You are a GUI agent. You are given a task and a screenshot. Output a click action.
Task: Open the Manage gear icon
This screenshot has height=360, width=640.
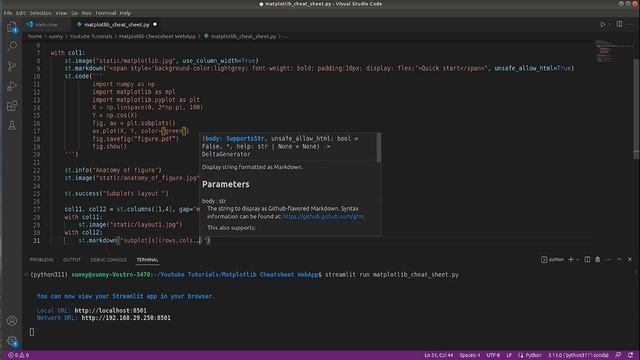coord(12,341)
